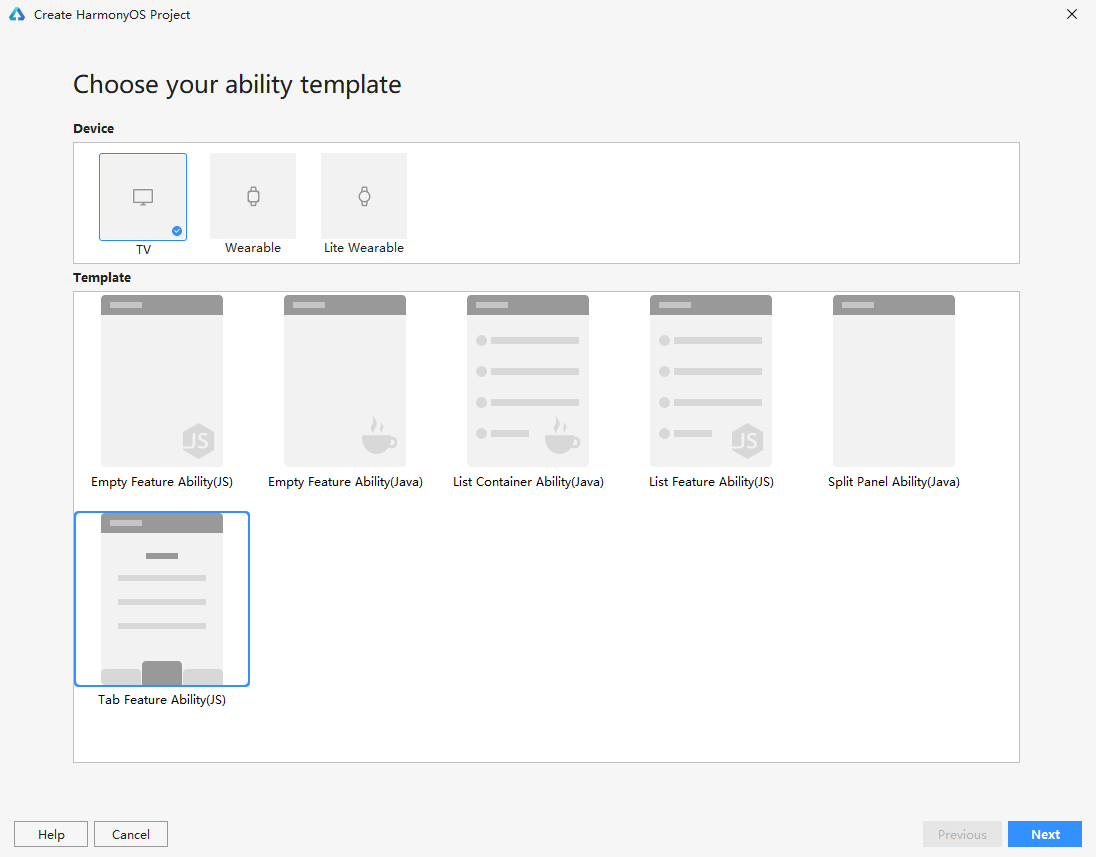Click the Help button

tap(51, 834)
